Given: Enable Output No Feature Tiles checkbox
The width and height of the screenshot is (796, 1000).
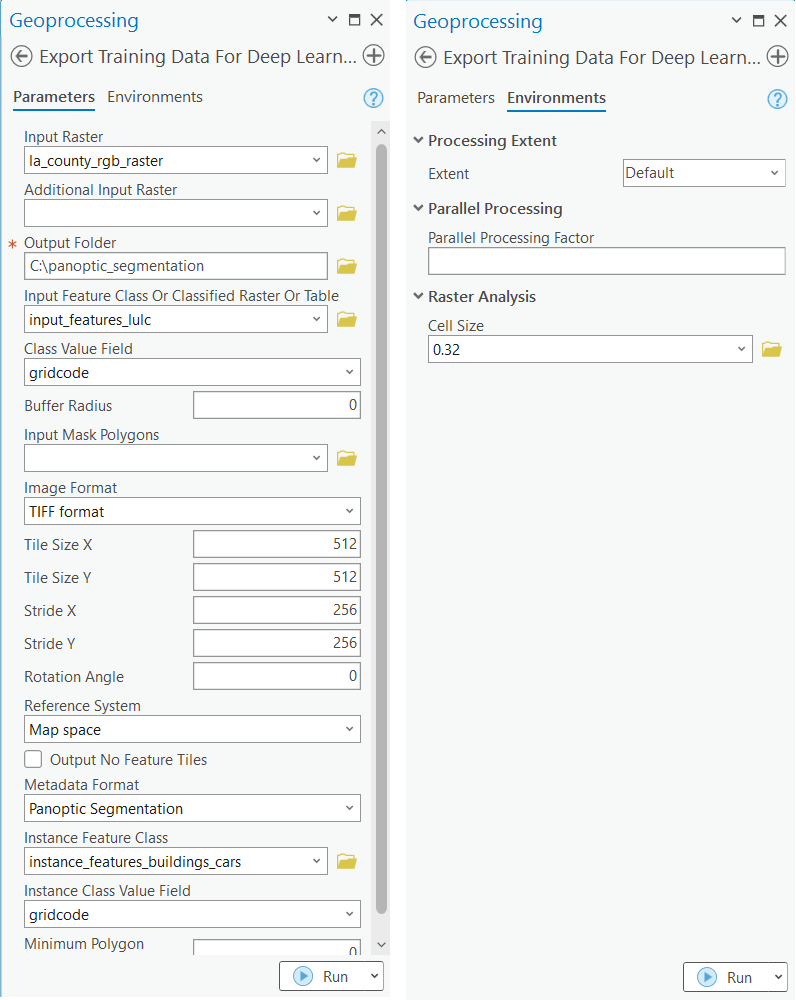Looking at the screenshot, I should [33, 759].
